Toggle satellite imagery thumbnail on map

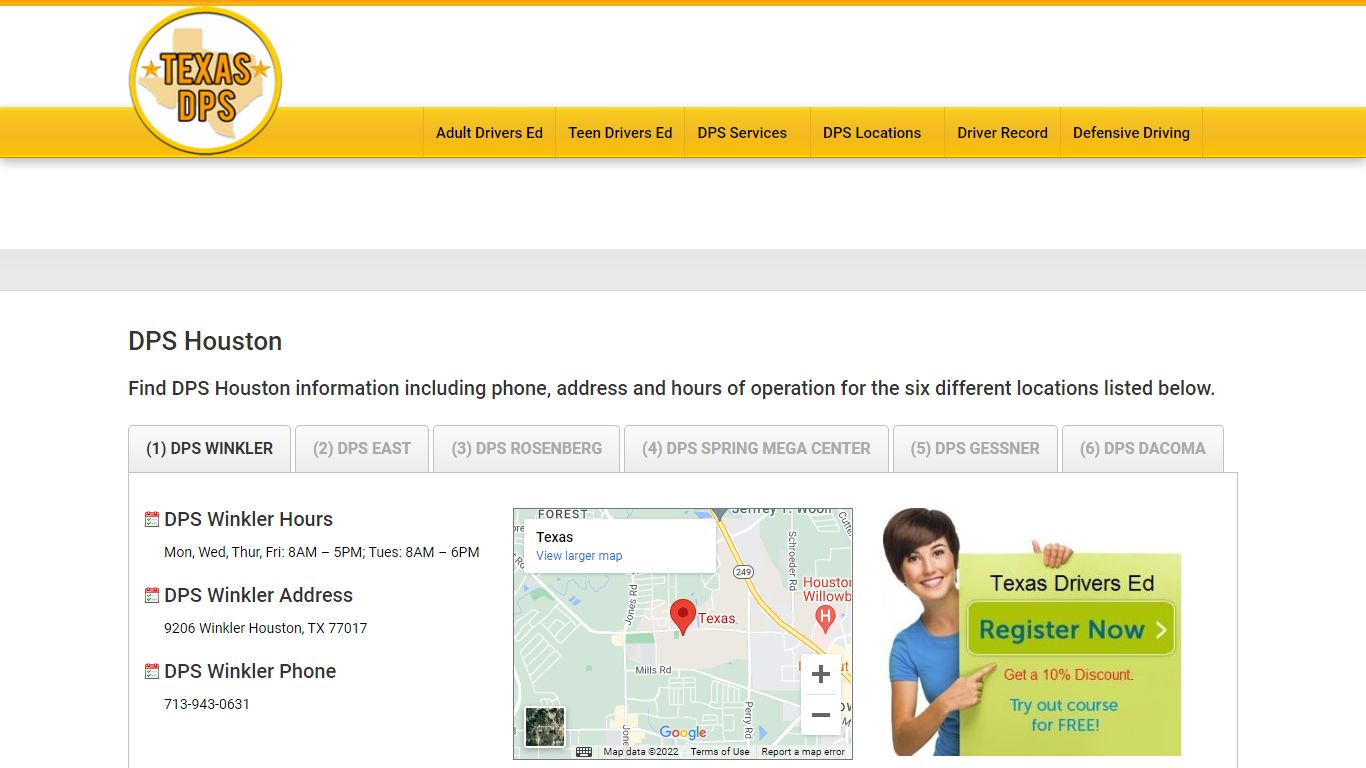pyautogui.click(x=545, y=727)
